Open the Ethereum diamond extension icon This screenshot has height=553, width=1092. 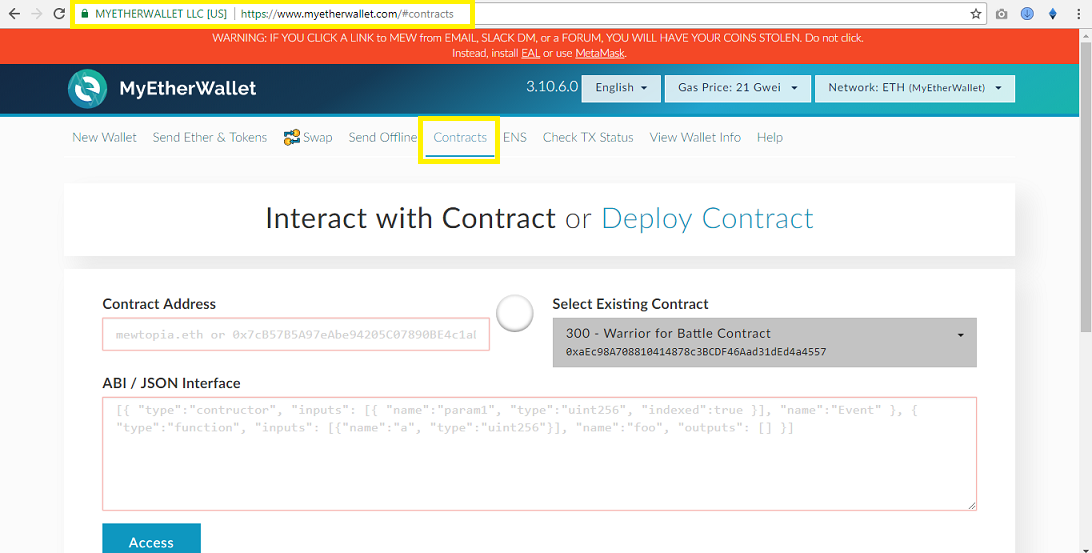(x=1053, y=14)
